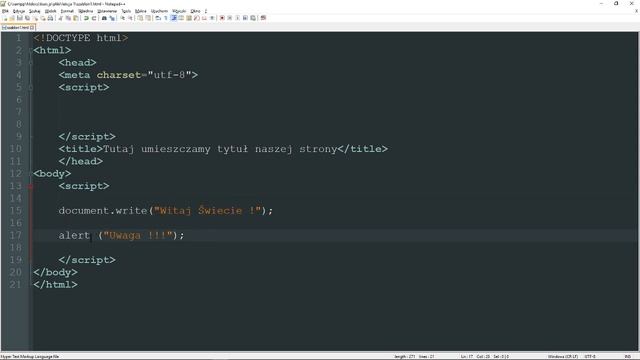The image size is (640, 360).
Task: Click the last toolbar icon right of the macro icons
Action: click(x=263, y=18)
